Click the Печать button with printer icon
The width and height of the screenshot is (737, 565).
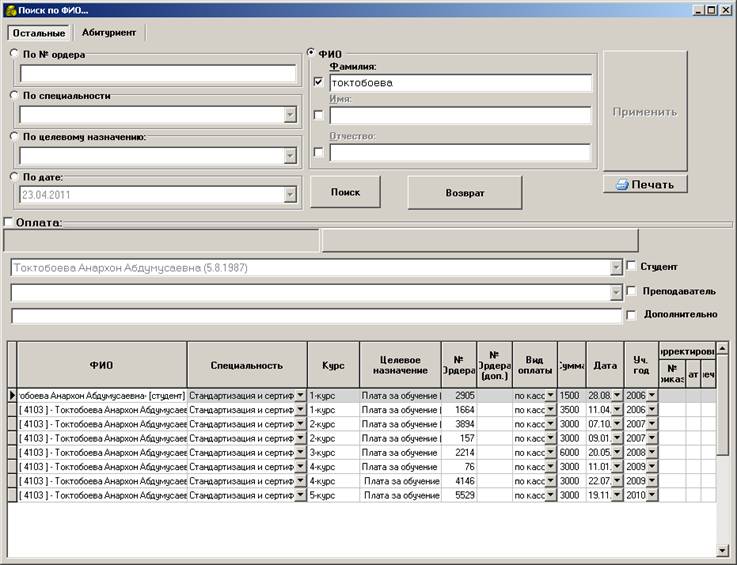tap(645, 184)
